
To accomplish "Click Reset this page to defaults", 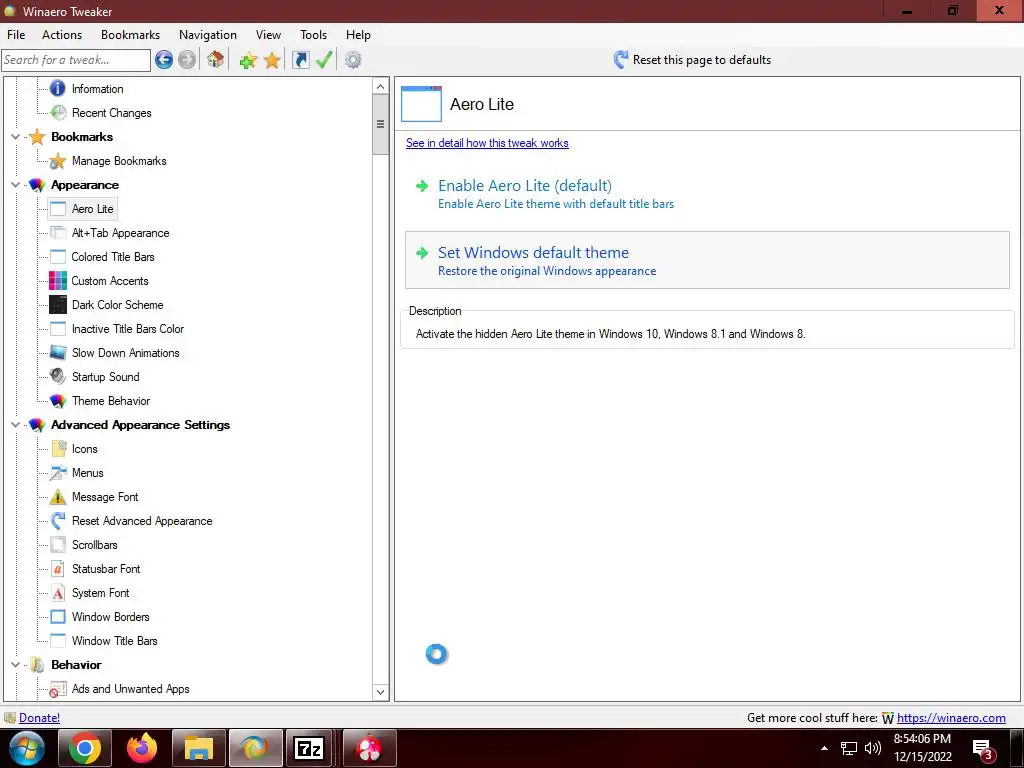I will 692,60.
